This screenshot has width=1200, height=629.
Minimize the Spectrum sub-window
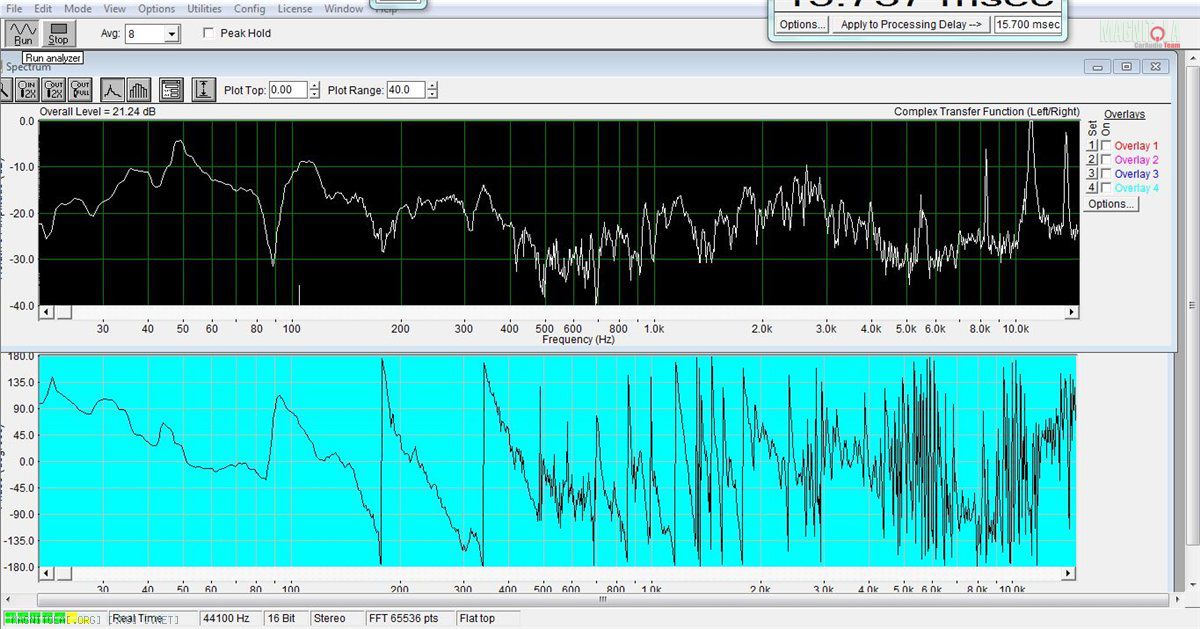(x=1098, y=67)
